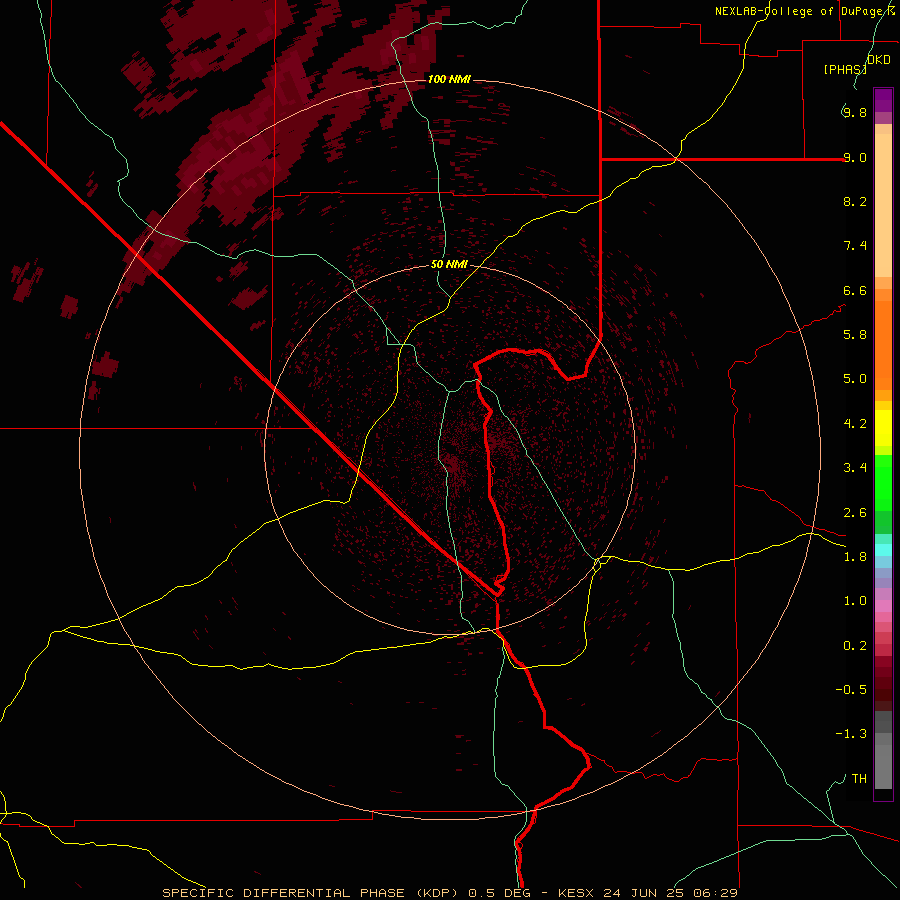Image resolution: width=900 pixels, height=900 pixels.
Task: Click the 9.8 value on the color scale
Action: point(855,112)
